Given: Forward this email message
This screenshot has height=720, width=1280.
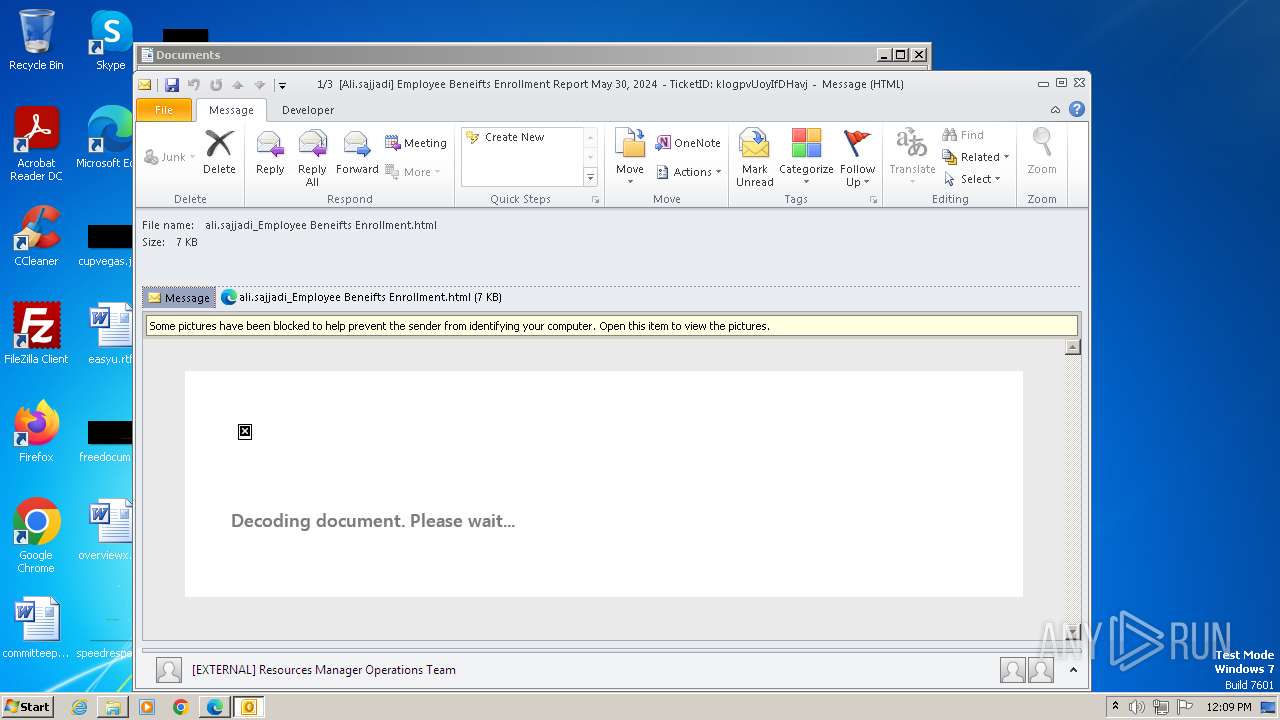Looking at the screenshot, I should pyautogui.click(x=357, y=153).
